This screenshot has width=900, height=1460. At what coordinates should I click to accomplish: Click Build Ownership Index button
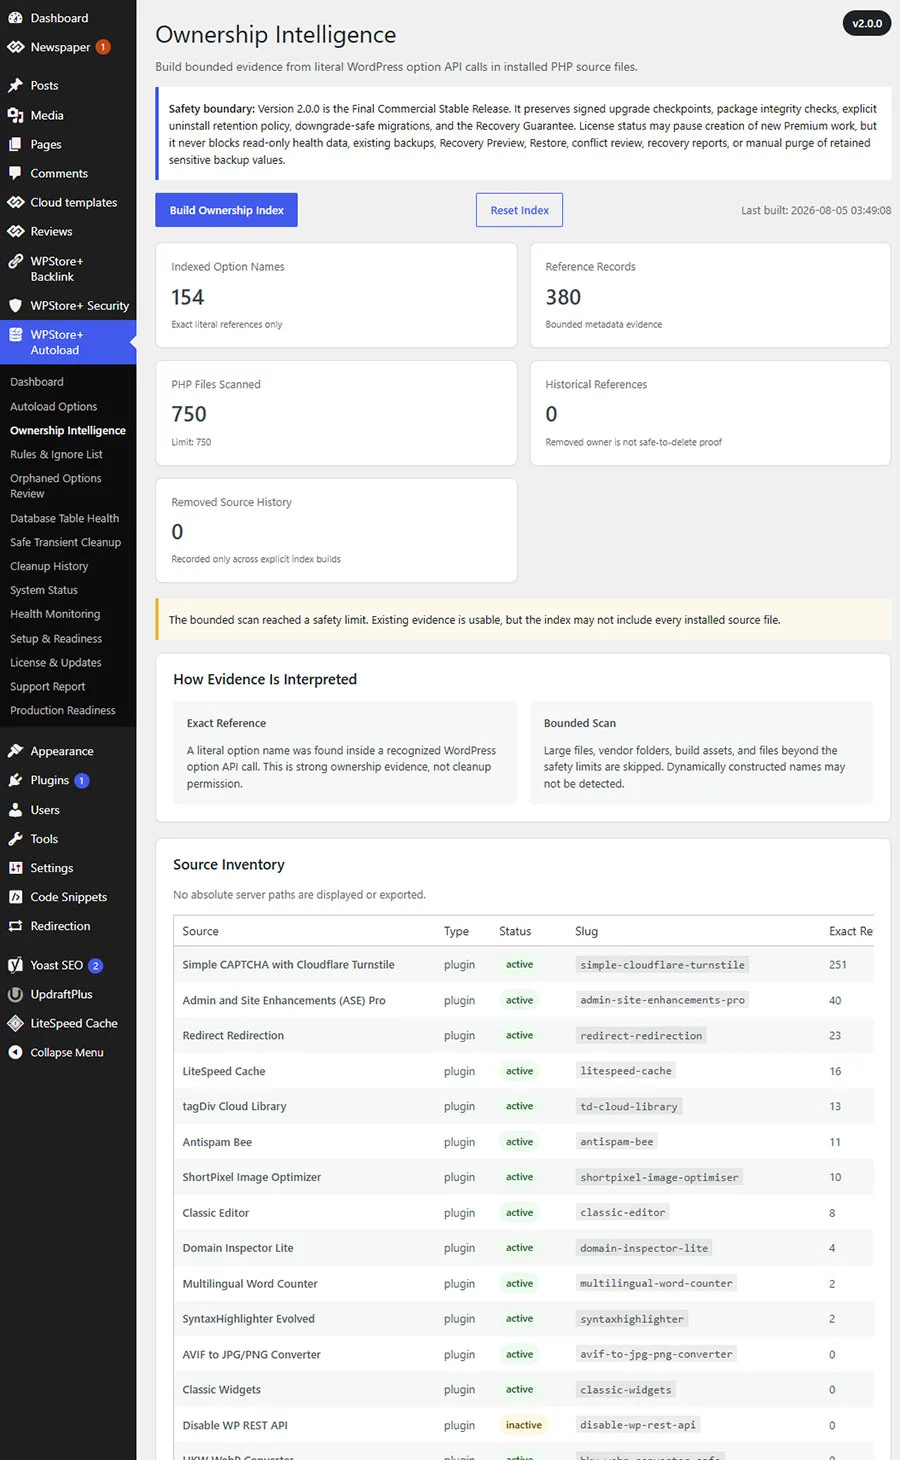pos(227,210)
